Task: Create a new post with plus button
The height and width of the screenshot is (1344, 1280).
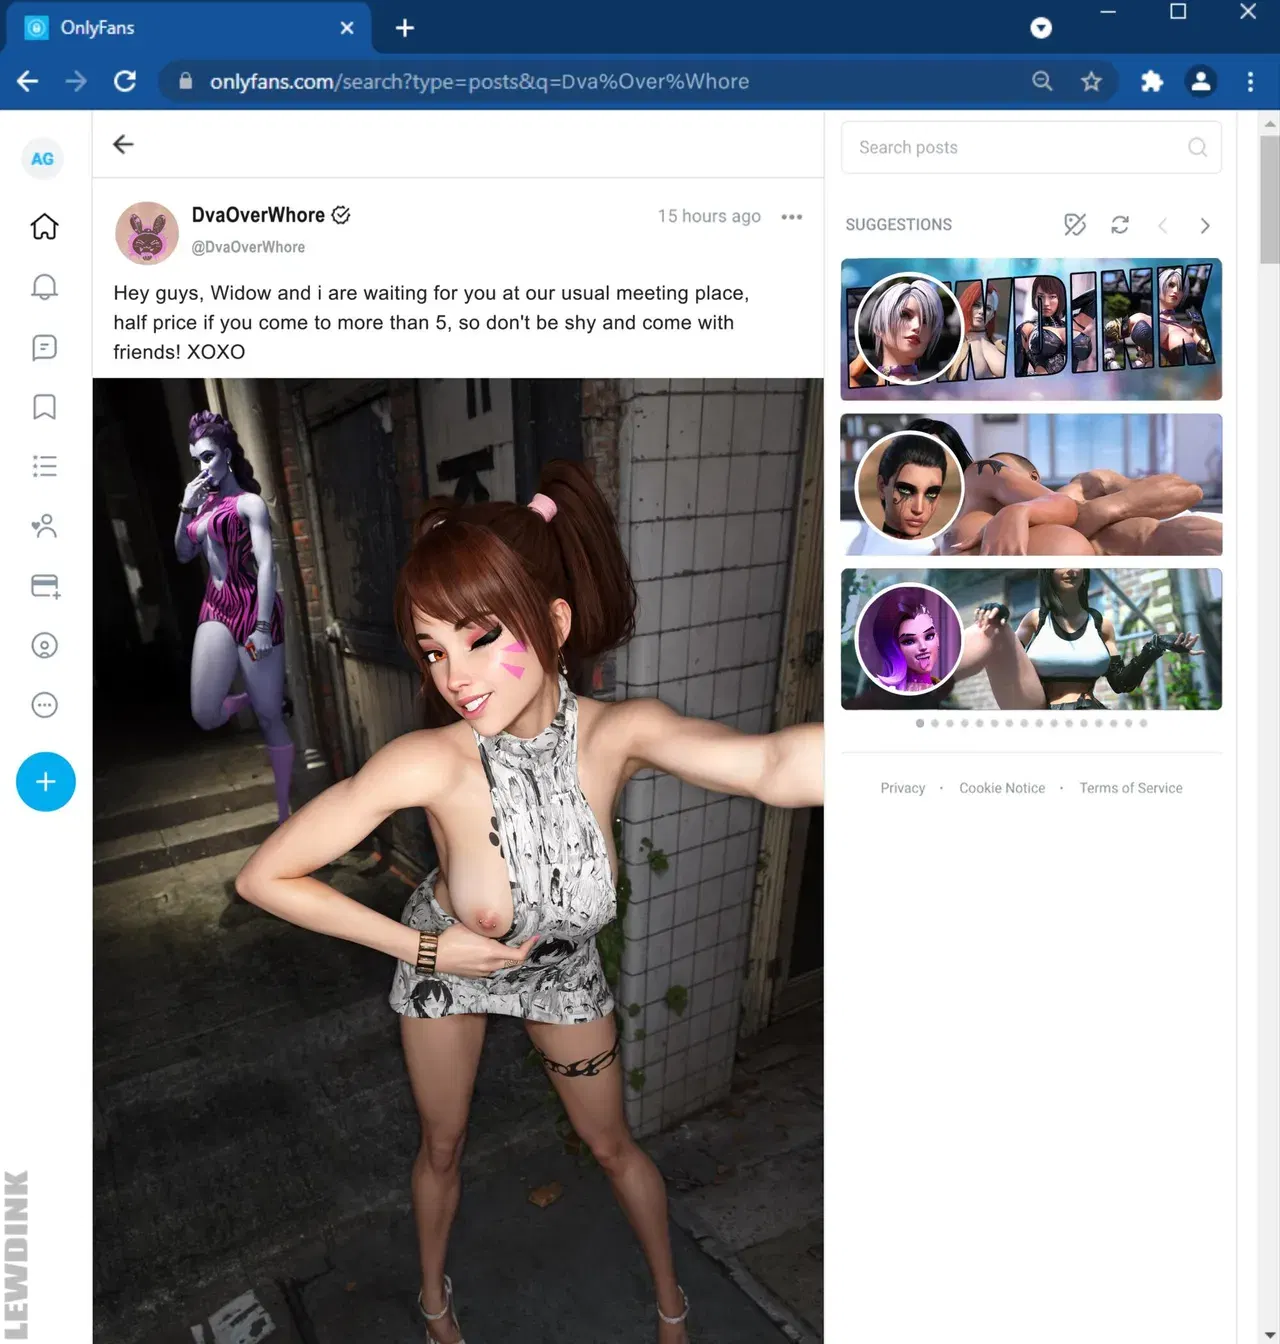Action: (x=46, y=782)
